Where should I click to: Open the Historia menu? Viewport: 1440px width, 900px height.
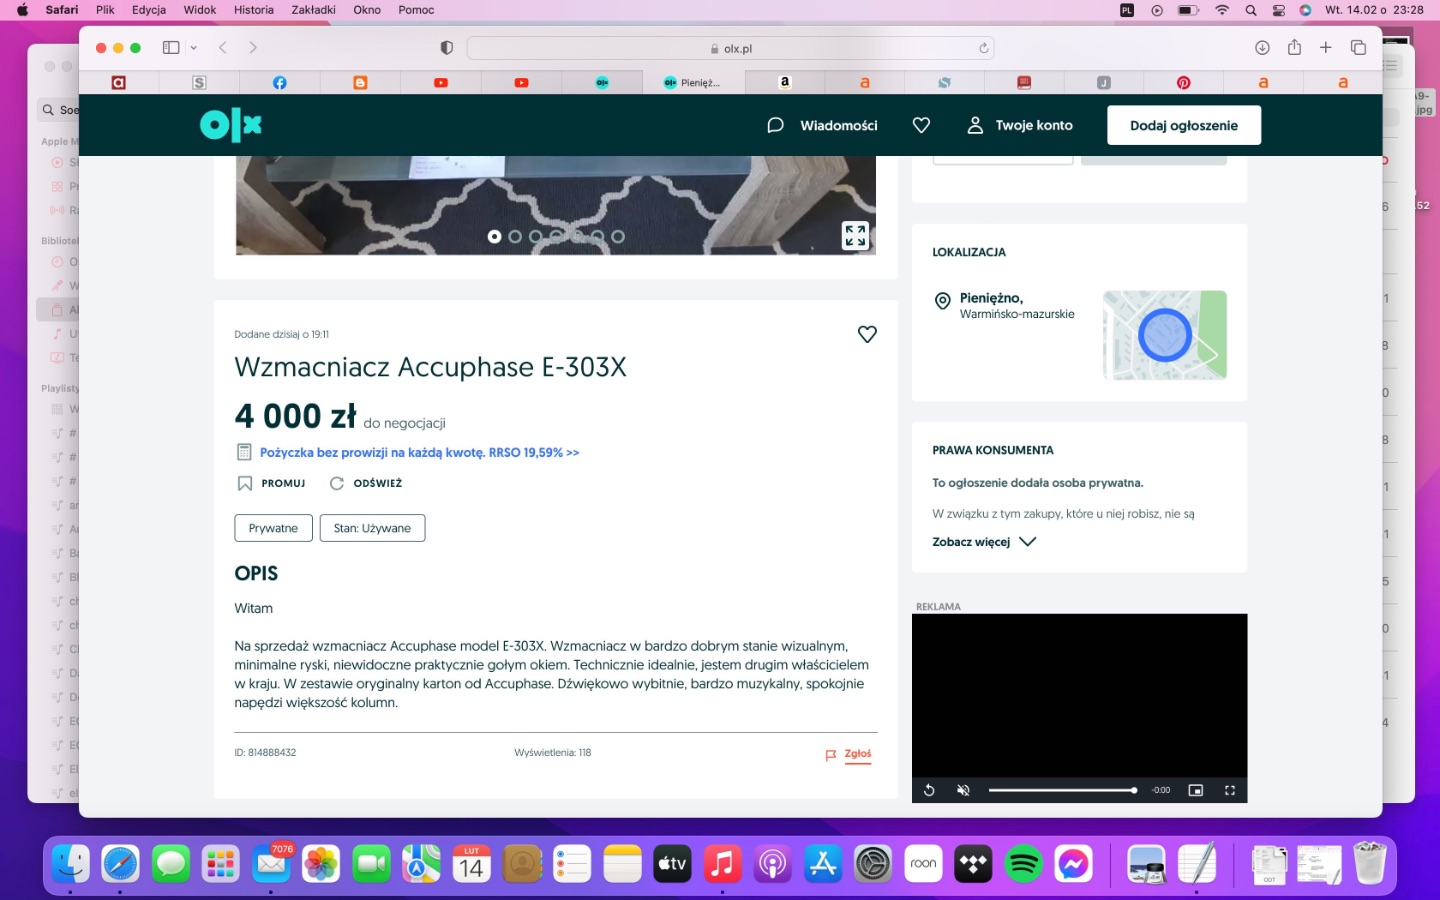(x=254, y=10)
